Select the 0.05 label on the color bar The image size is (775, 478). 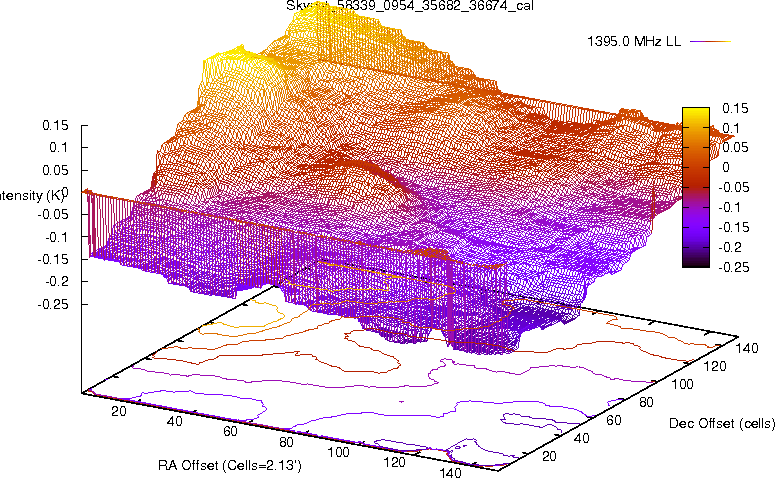(735, 148)
